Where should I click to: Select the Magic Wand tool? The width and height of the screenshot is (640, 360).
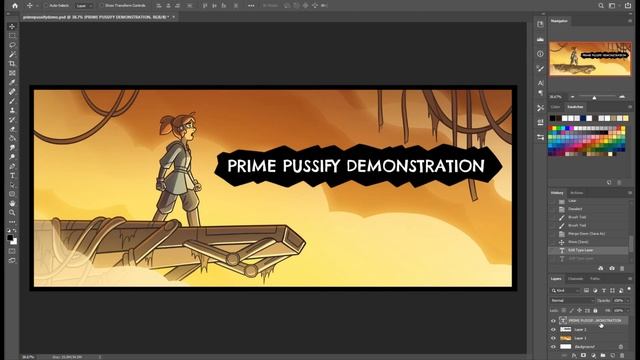point(12,54)
